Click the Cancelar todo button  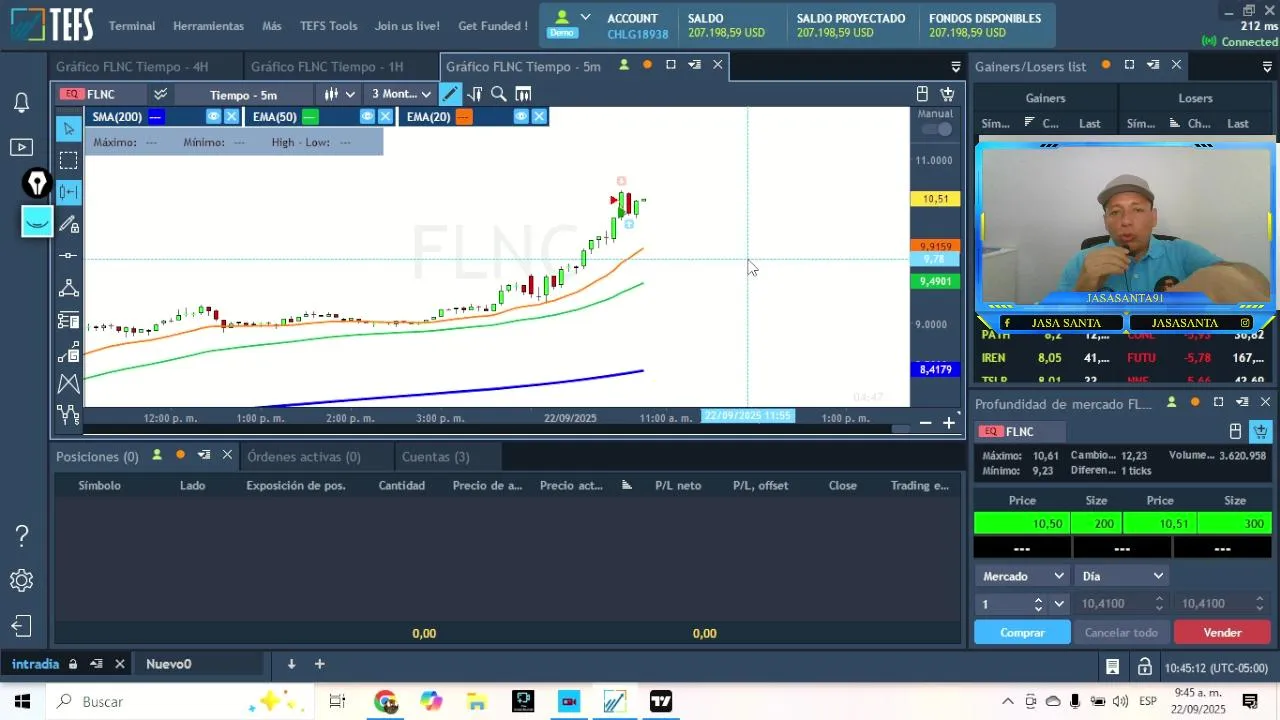1121,633
